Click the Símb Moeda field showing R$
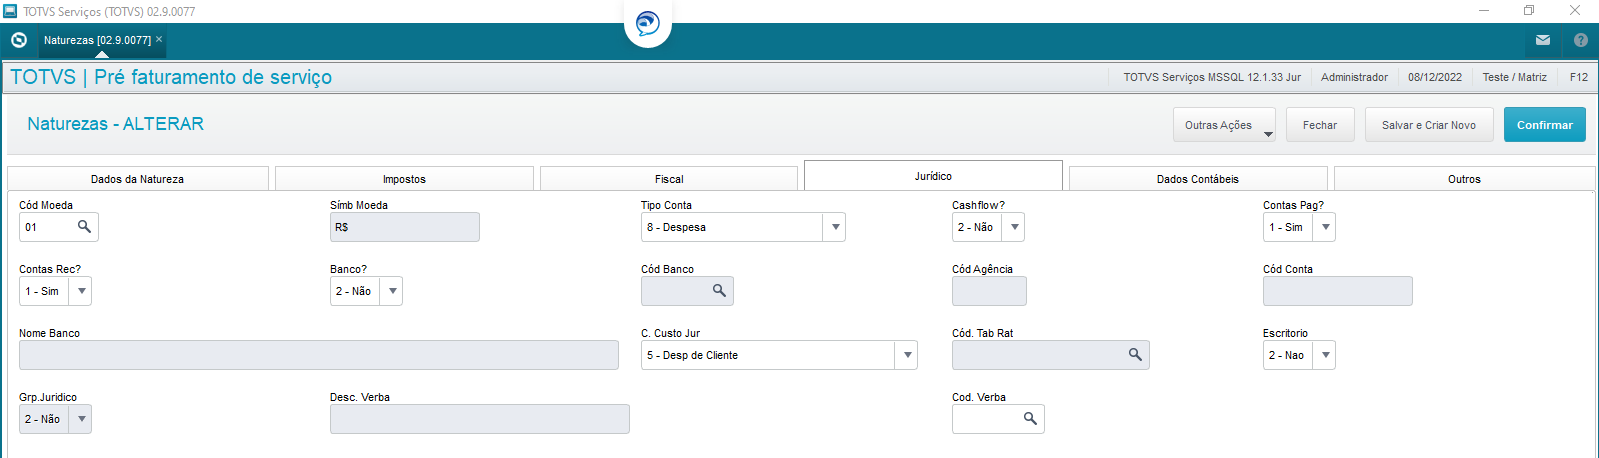 click(x=405, y=227)
